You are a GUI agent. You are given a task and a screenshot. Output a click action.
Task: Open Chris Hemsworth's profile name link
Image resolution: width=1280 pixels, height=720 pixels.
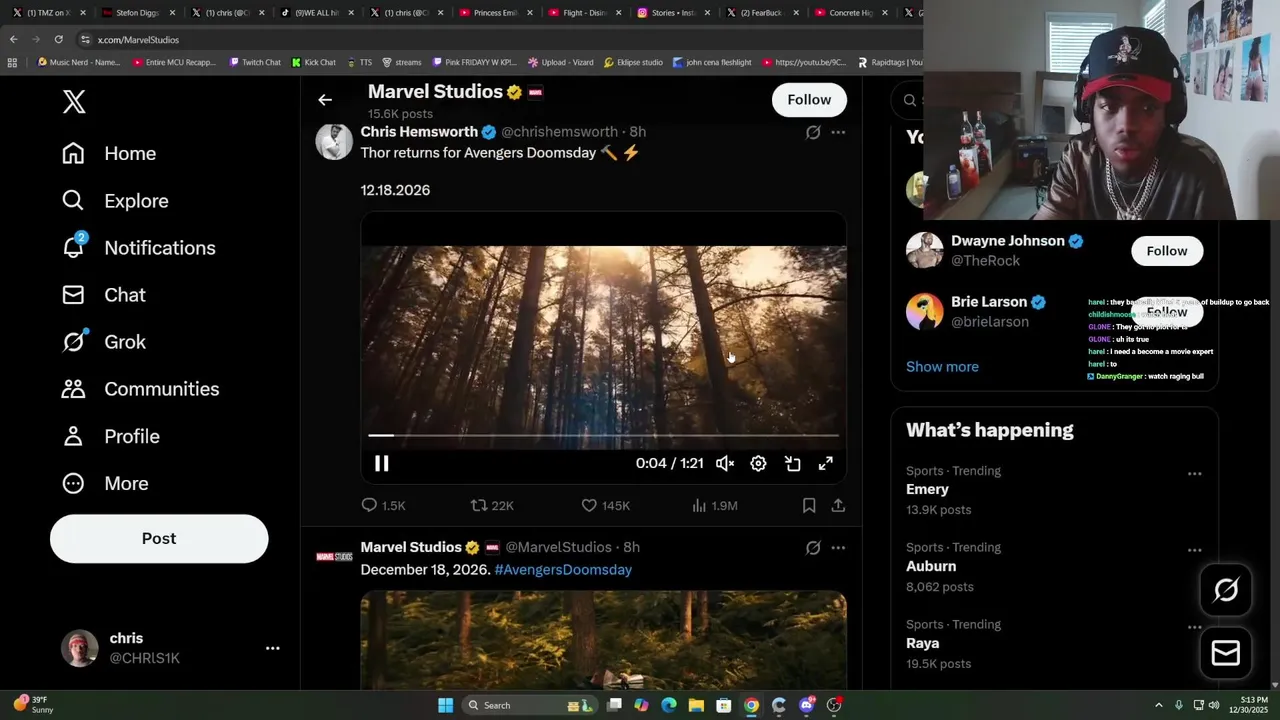tap(419, 132)
